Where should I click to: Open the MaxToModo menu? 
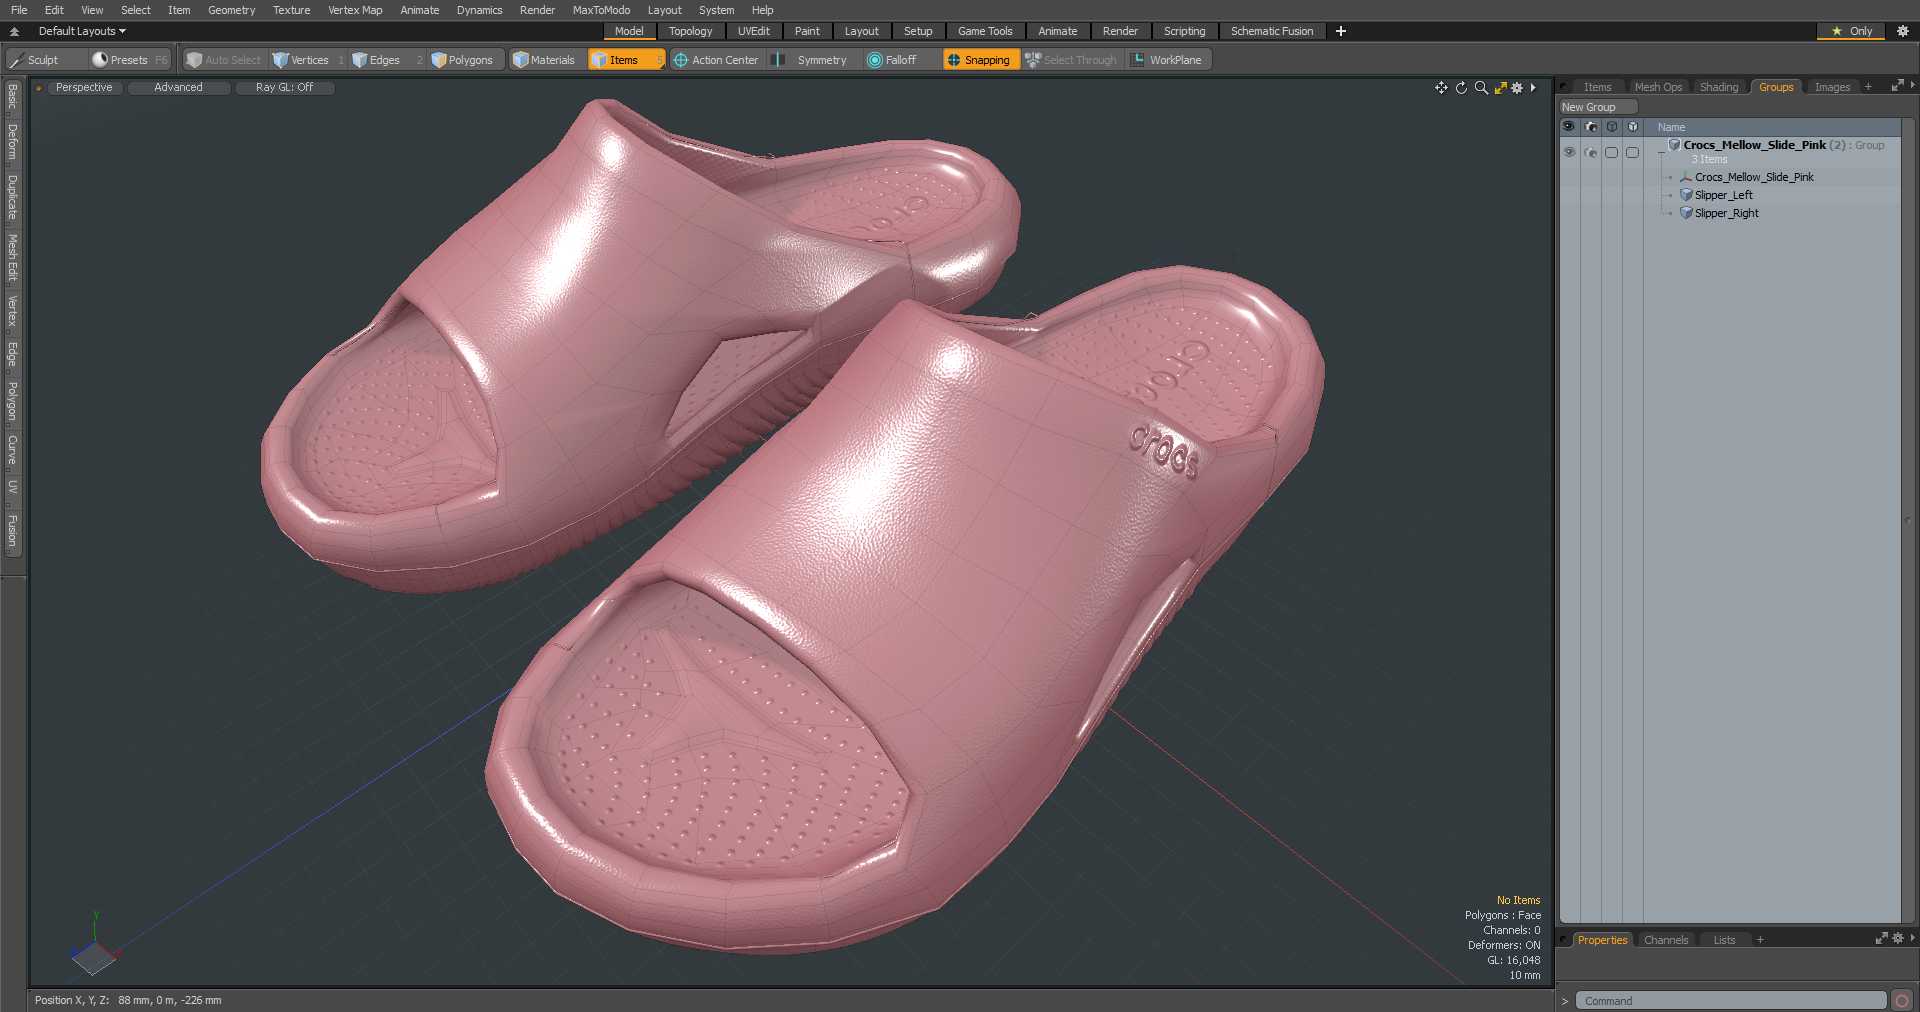[x=601, y=10]
